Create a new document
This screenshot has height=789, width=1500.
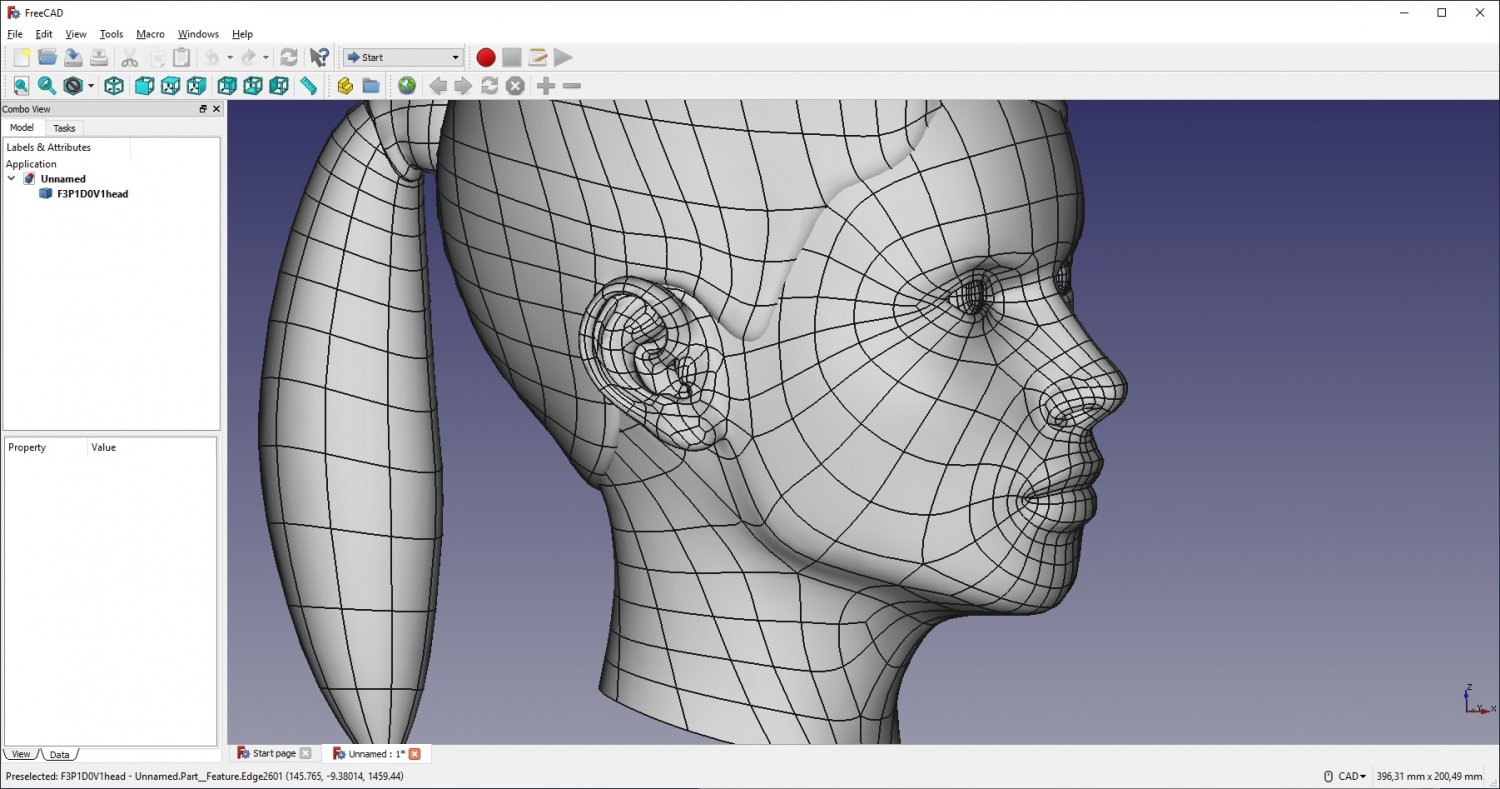(21, 57)
